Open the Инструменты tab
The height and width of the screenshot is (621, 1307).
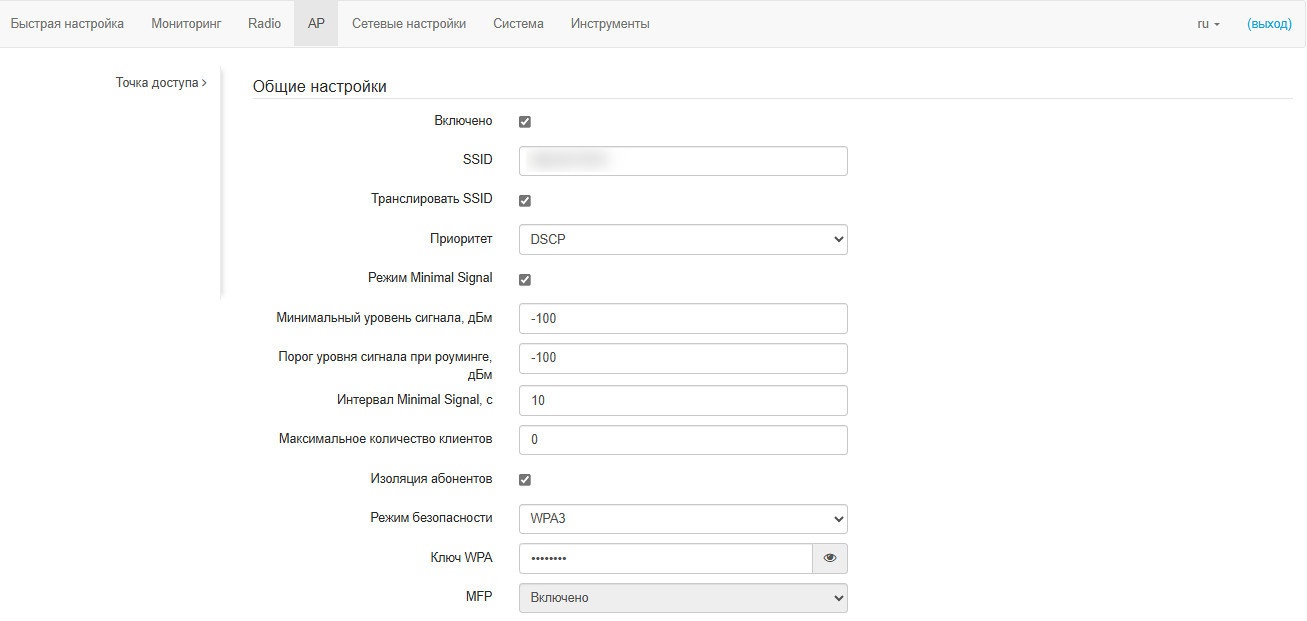(x=610, y=24)
